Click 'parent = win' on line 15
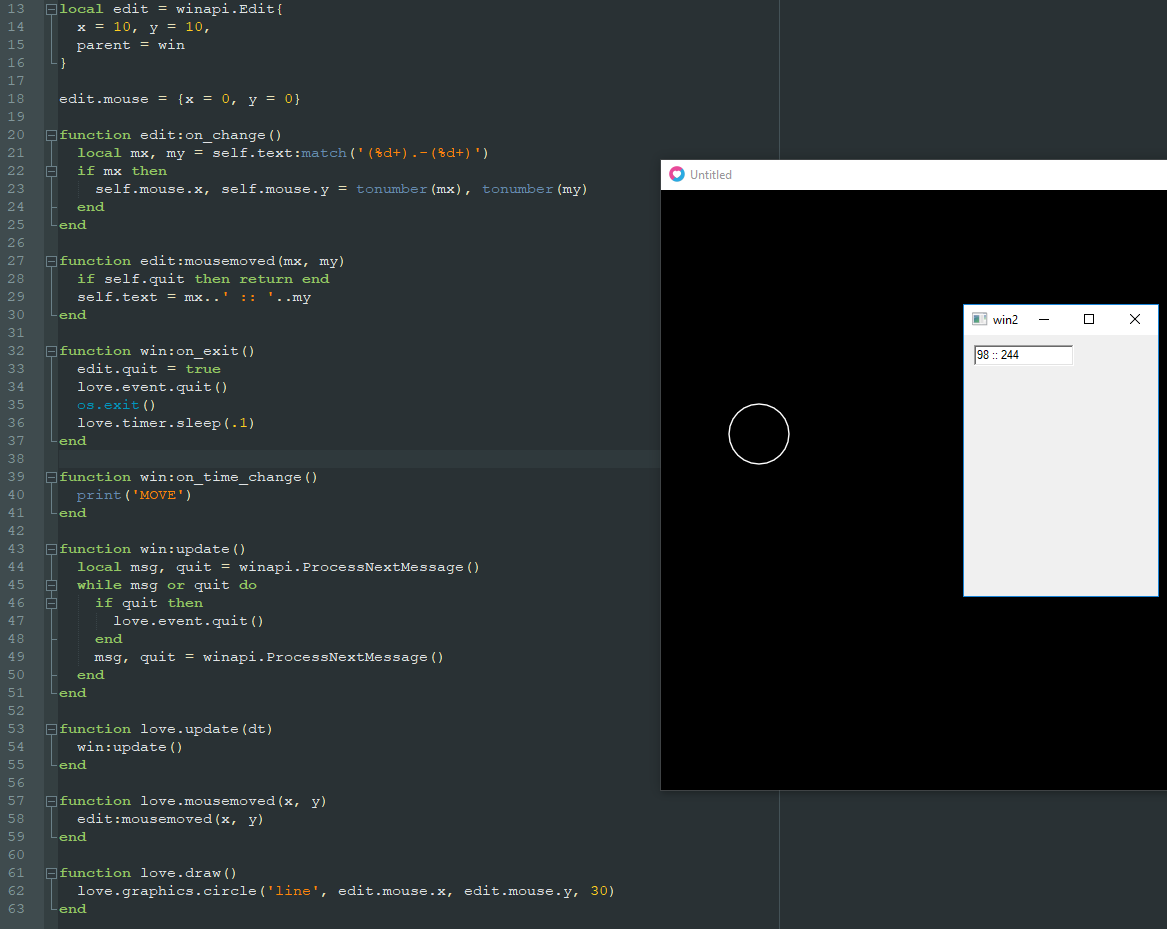This screenshot has width=1167, height=929. click(x=131, y=45)
